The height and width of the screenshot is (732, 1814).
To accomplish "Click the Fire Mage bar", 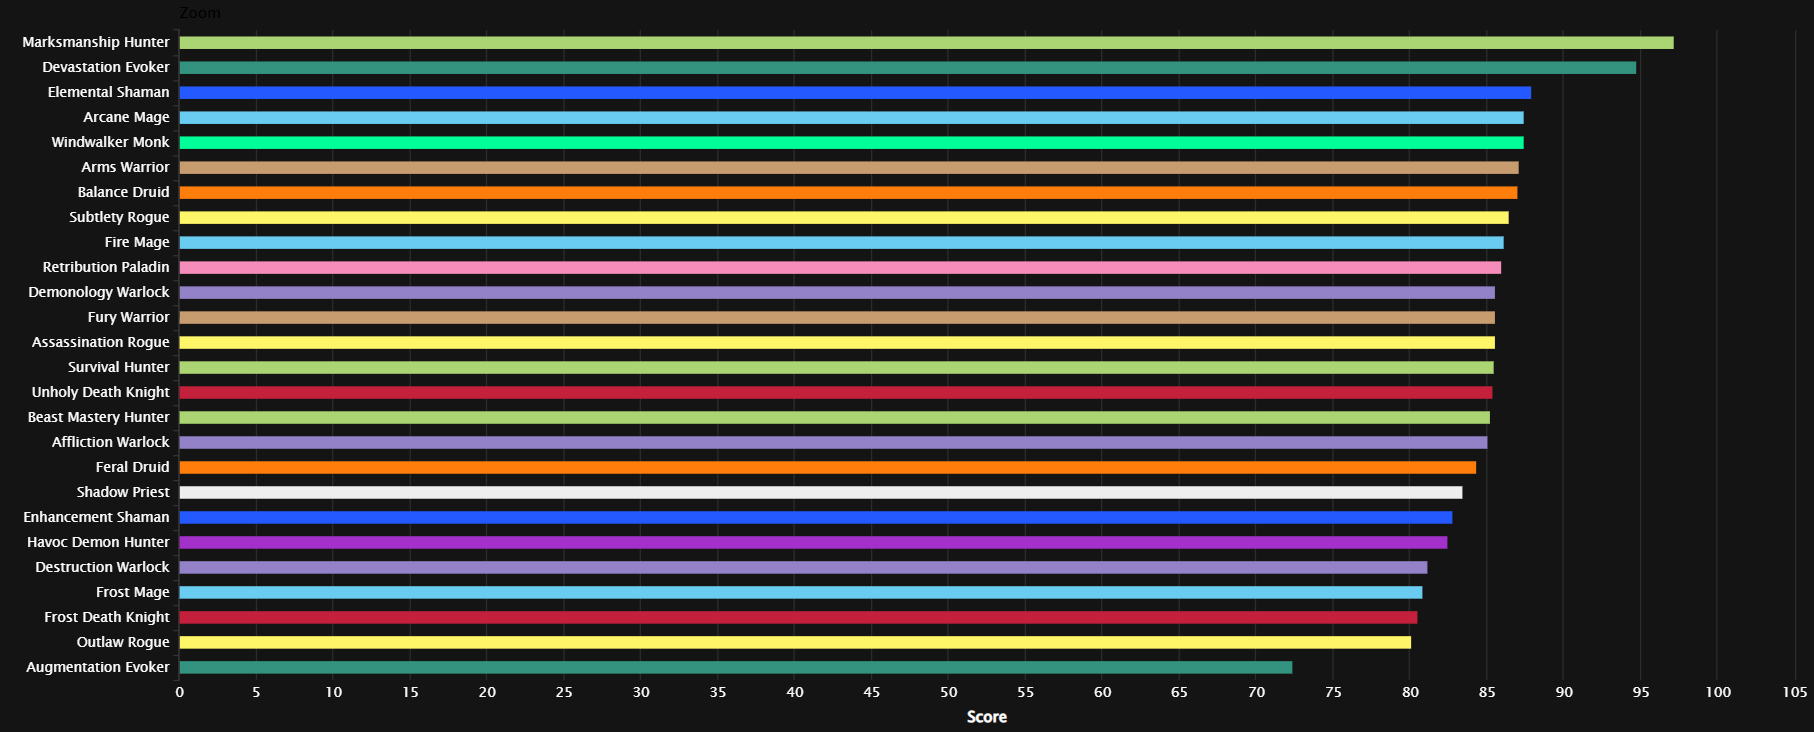I will pos(842,242).
